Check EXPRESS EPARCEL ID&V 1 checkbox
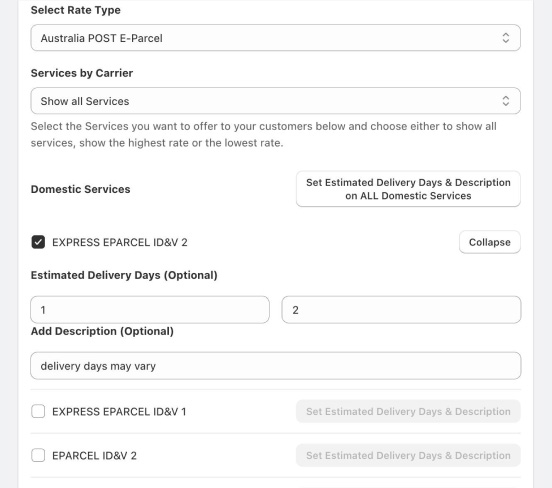The height and width of the screenshot is (488, 552). pyautogui.click(x=38, y=411)
